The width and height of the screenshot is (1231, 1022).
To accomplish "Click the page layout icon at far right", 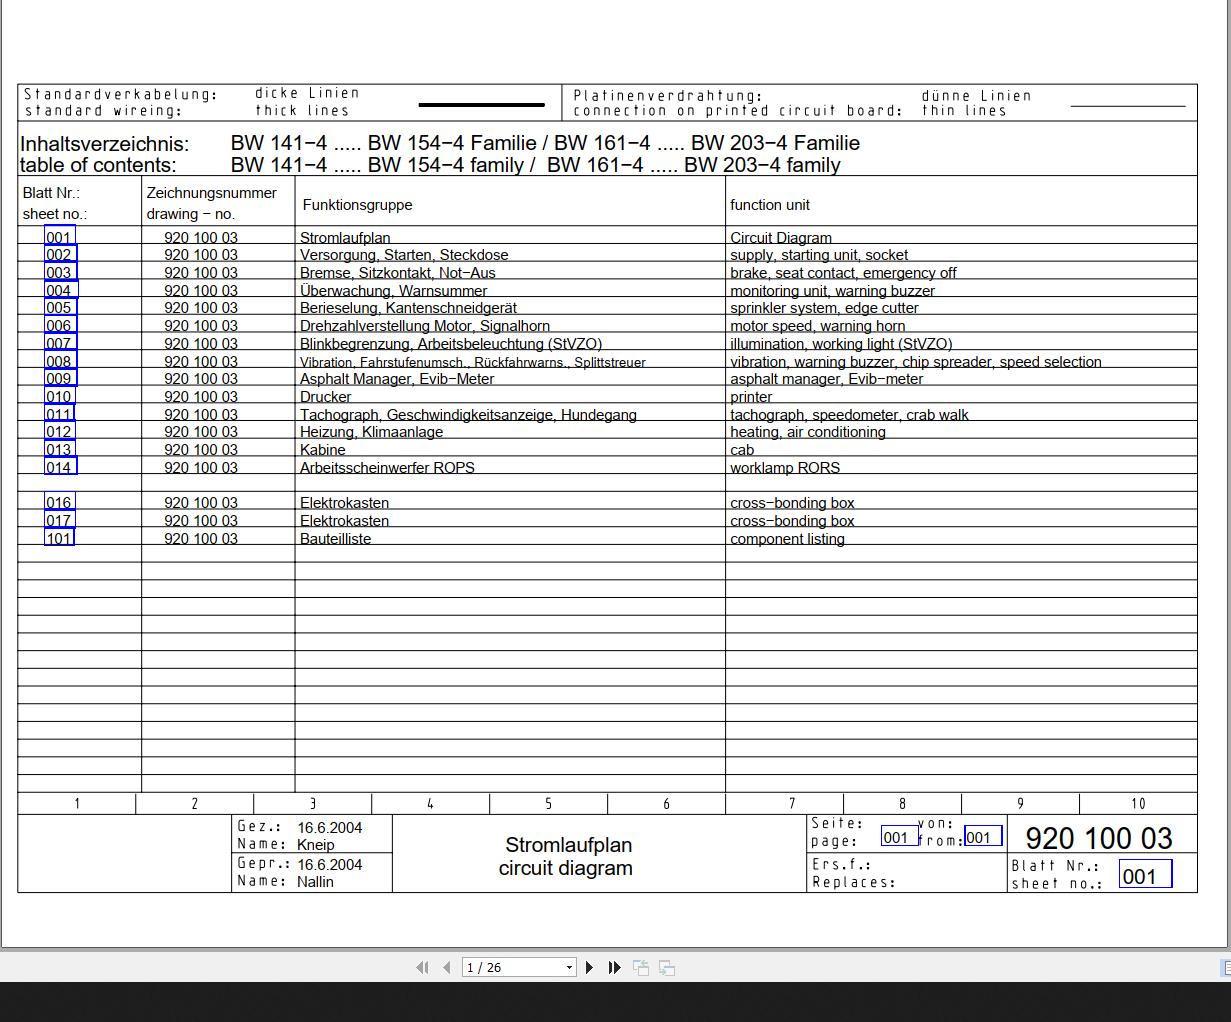I will [x=1225, y=967].
